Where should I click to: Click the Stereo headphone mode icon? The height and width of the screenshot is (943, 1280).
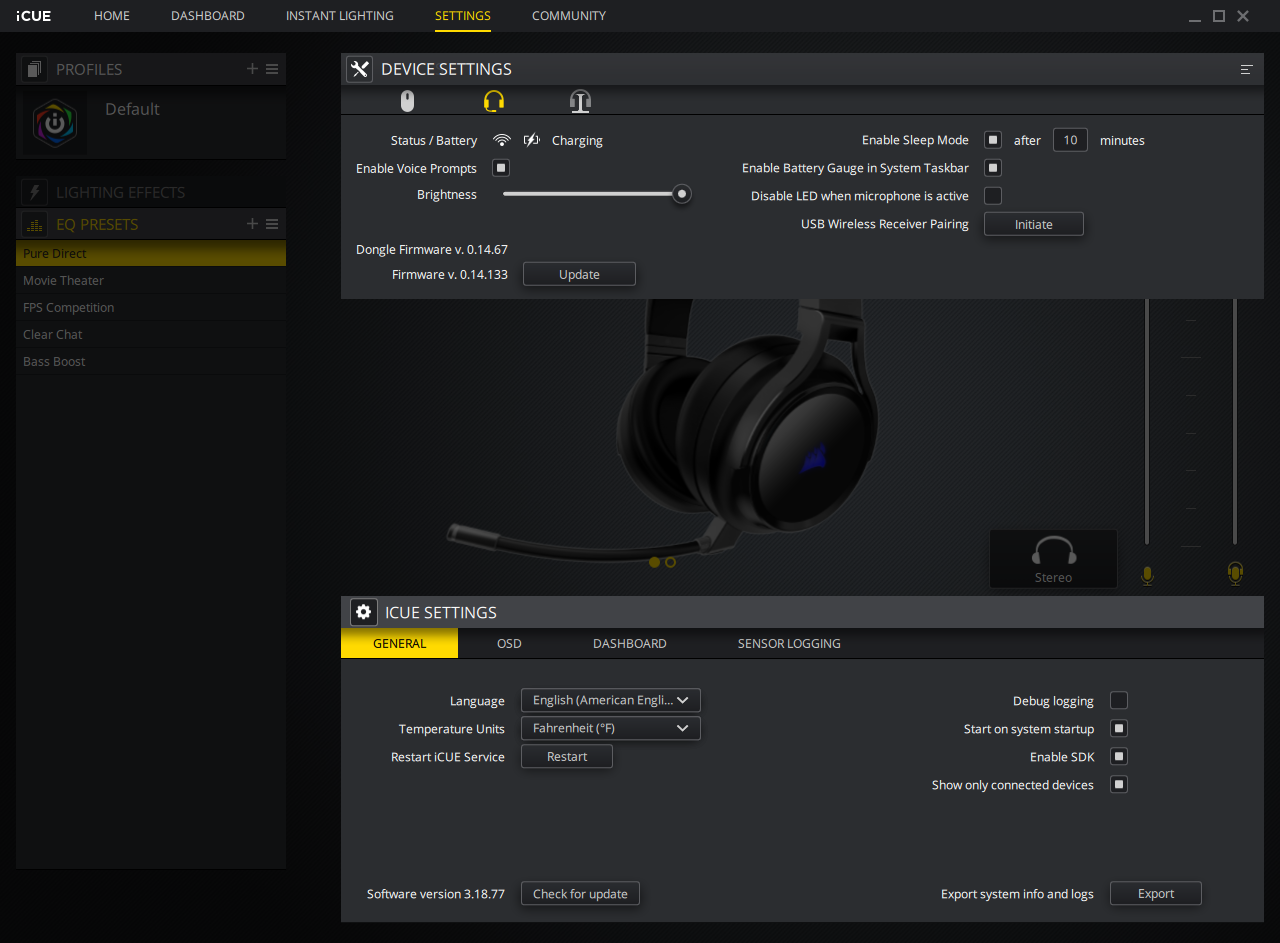click(1053, 558)
